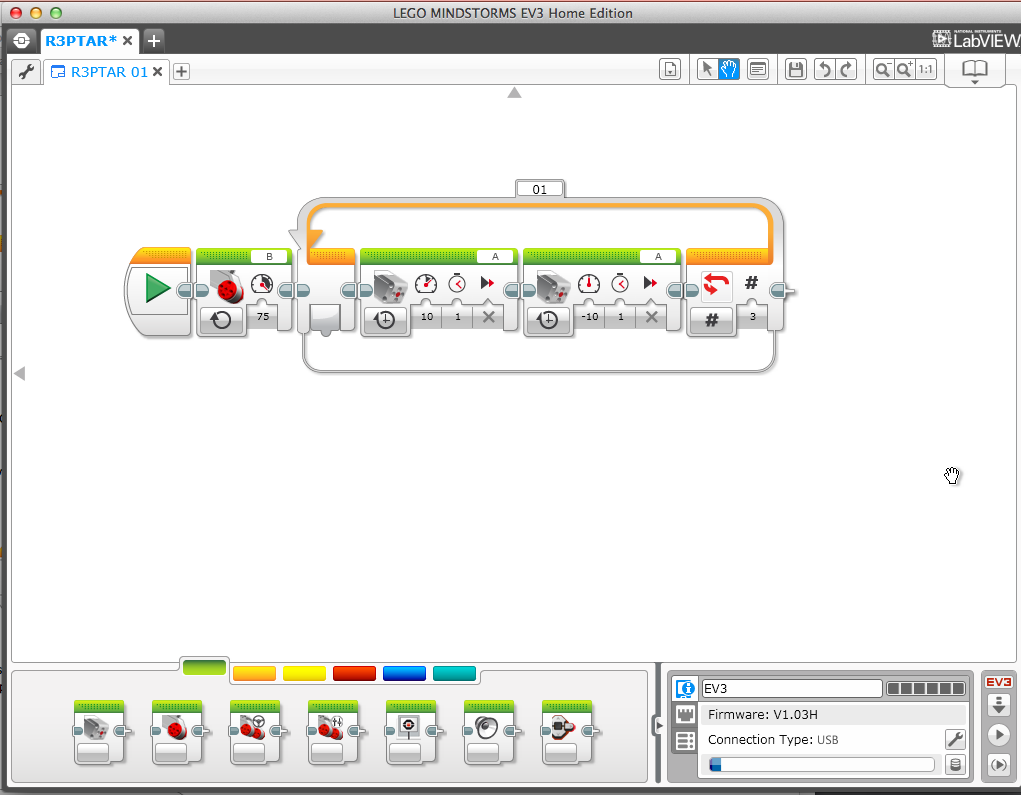Screen dimensions: 1021x795
Task: Rename the loop label 01
Action: (x=540, y=189)
